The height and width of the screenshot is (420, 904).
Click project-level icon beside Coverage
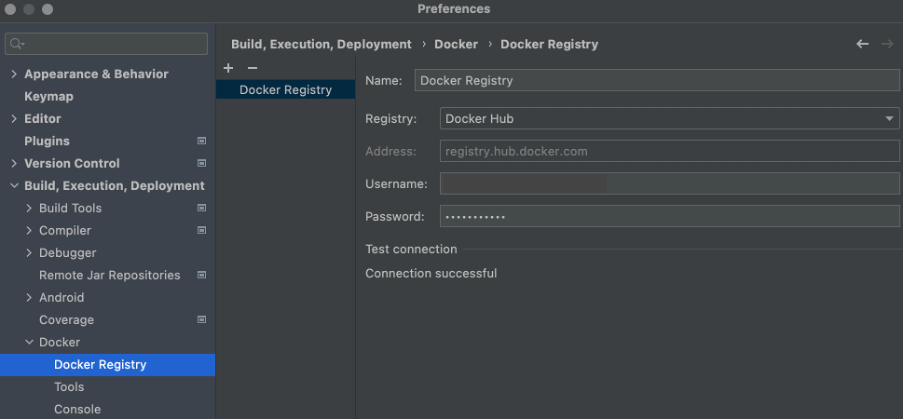(x=201, y=320)
